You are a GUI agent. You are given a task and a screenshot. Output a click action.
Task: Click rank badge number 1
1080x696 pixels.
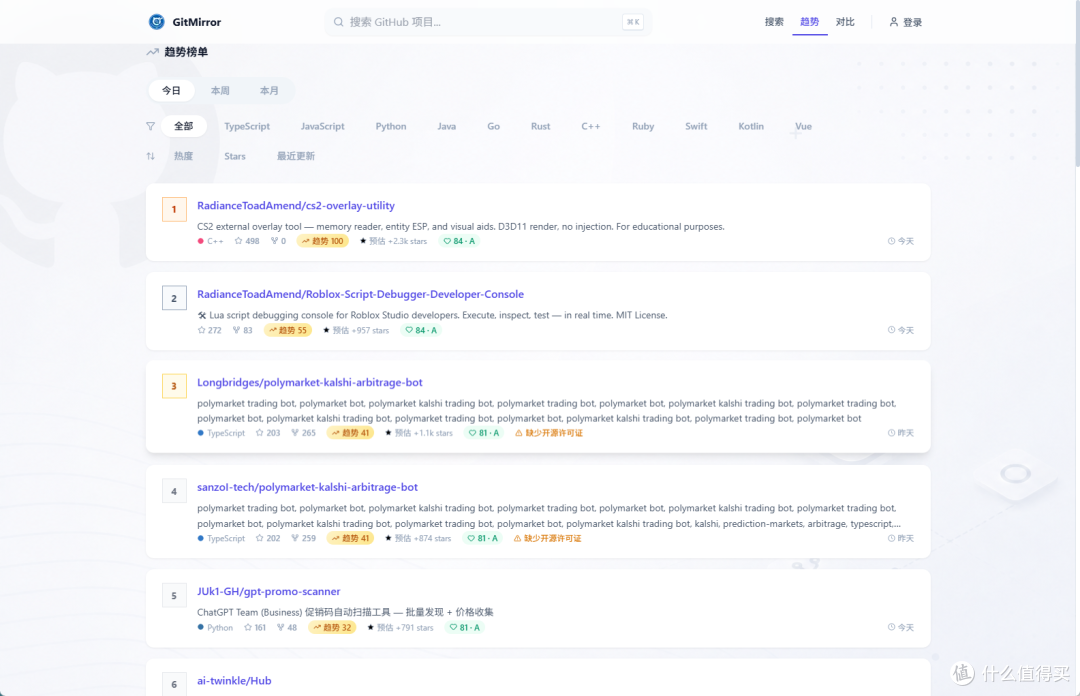174,209
